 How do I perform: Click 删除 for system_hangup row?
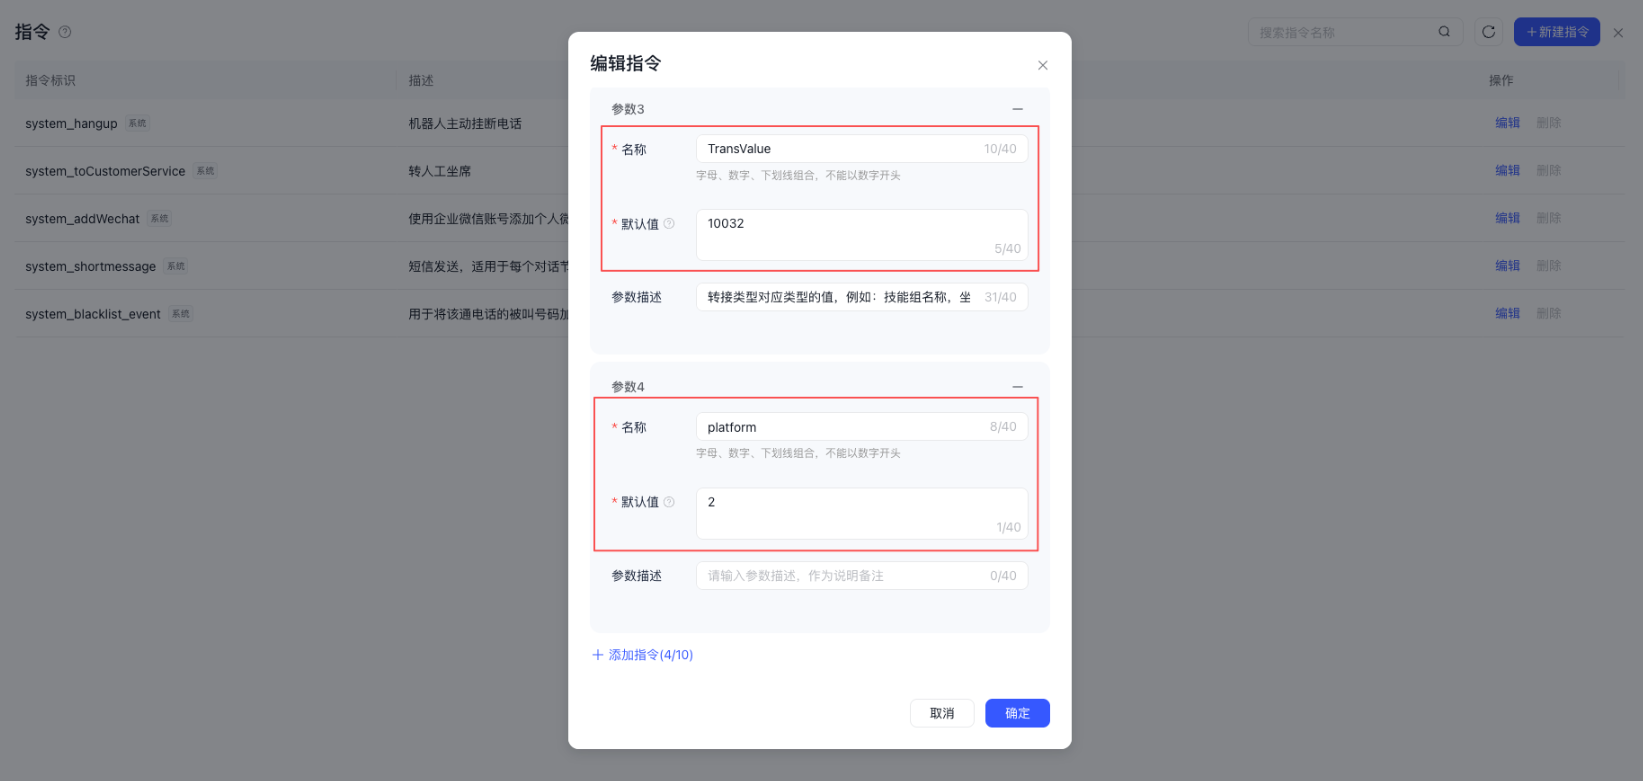click(1548, 123)
